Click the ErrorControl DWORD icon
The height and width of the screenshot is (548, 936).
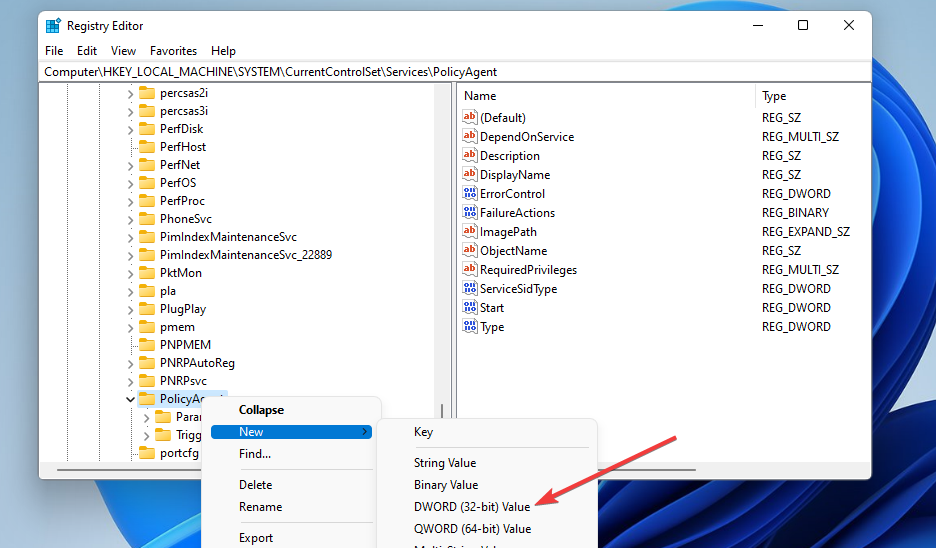[470, 193]
